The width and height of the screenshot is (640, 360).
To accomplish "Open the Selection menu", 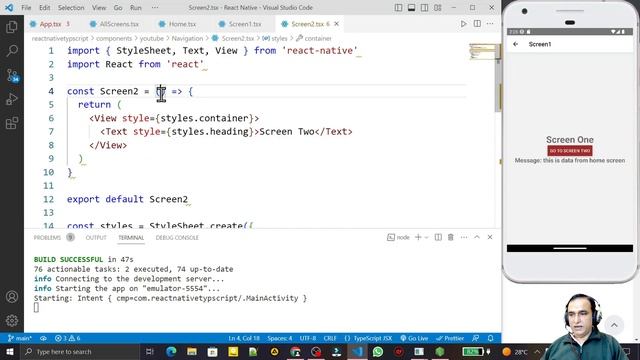I will coord(71,8).
